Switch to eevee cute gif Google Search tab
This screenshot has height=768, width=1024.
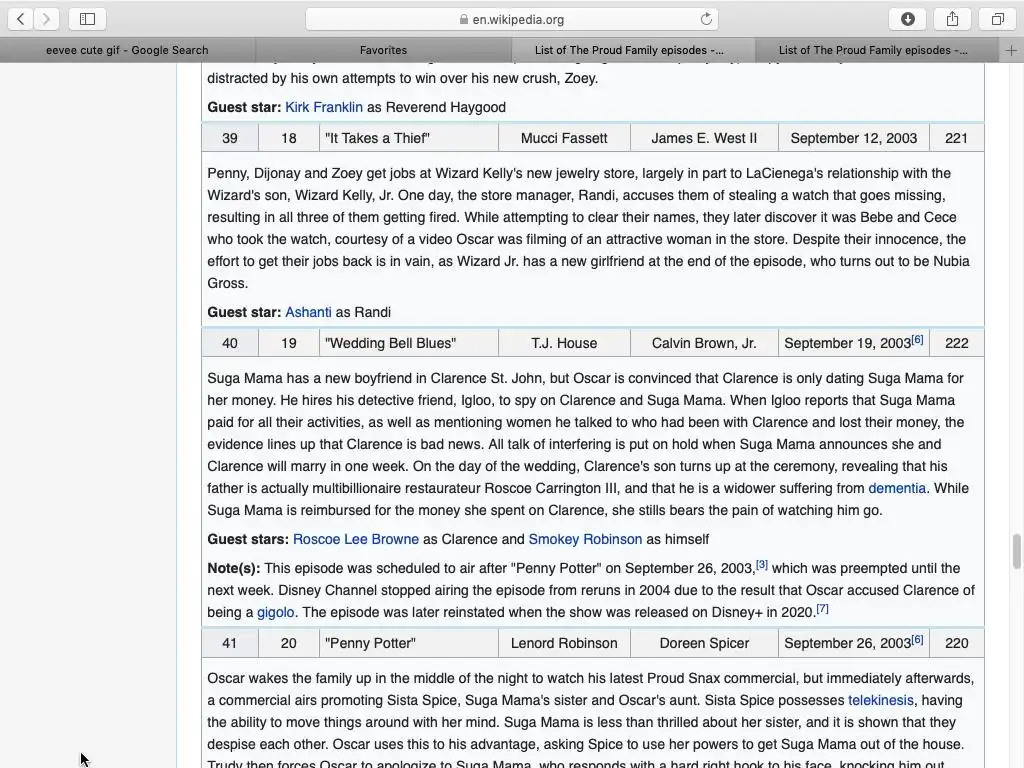[127, 50]
